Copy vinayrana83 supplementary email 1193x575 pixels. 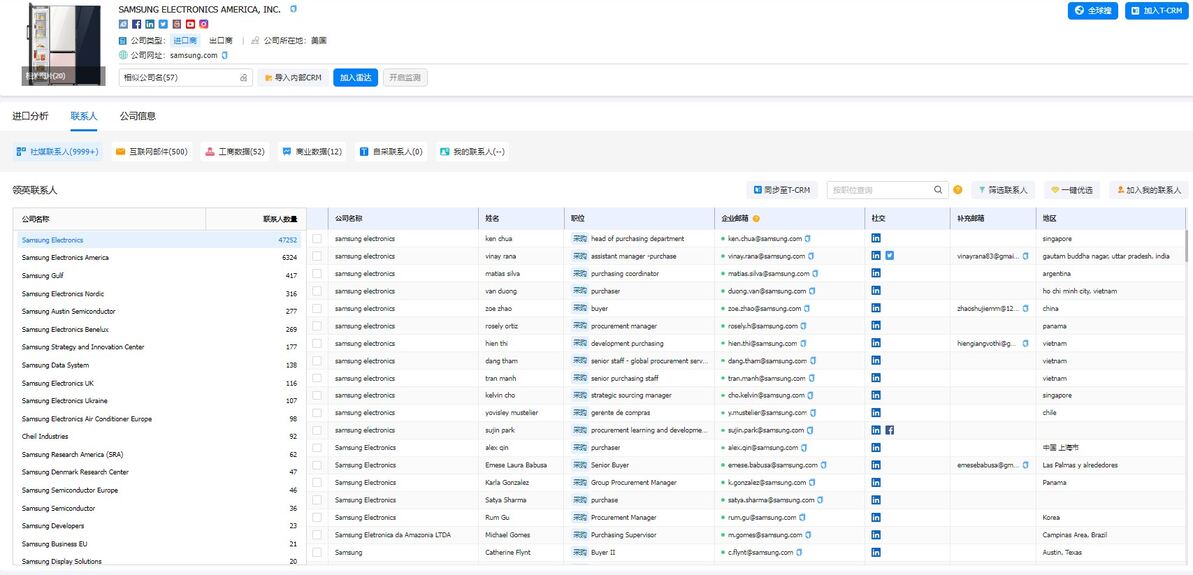click(1026, 256)
